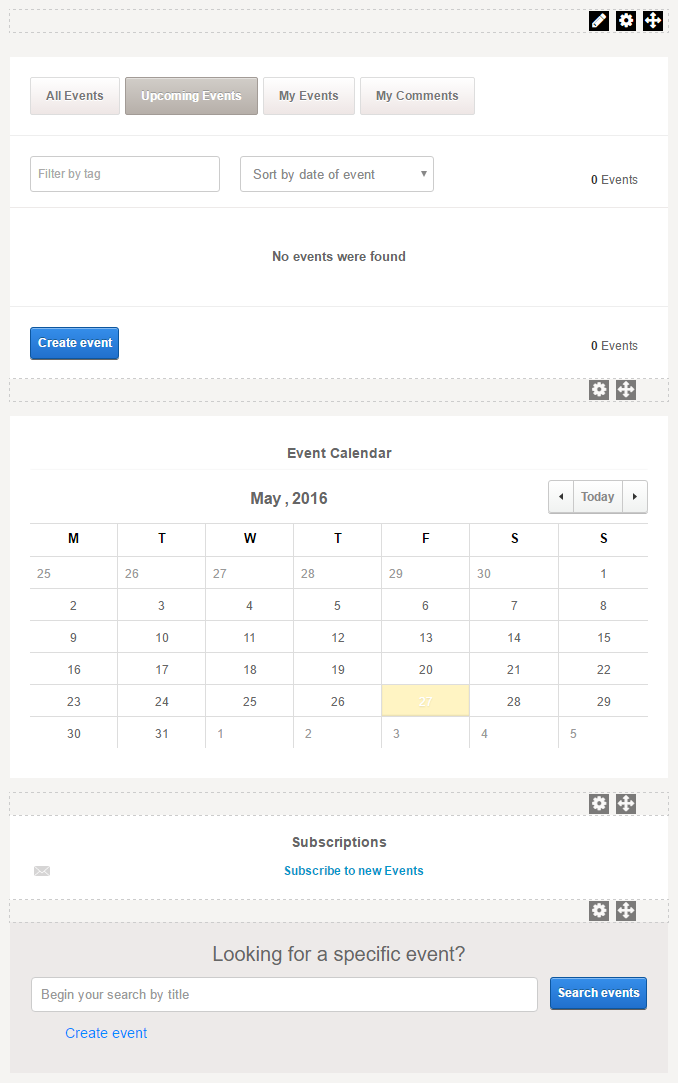Go to the previous month in the calendar
678x1083 pixels.
pyautogui.click(x=561, y=497)
